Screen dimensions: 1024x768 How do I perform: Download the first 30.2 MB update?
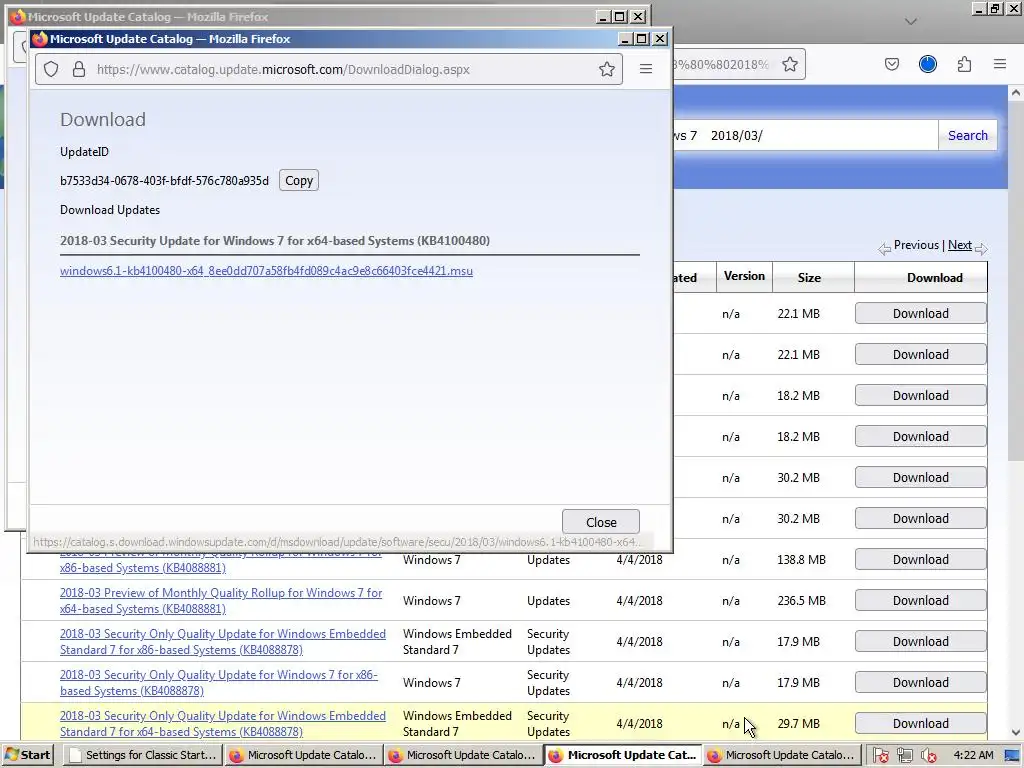(920, 477)
